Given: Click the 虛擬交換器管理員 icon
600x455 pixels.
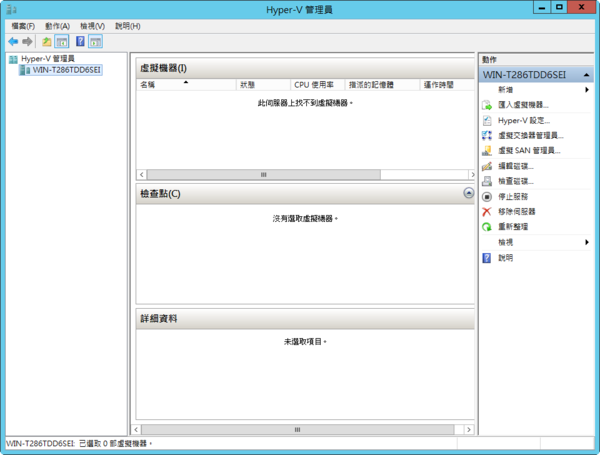Looking at the screenshot, I should pyautogui.click(x=487, y=135).
